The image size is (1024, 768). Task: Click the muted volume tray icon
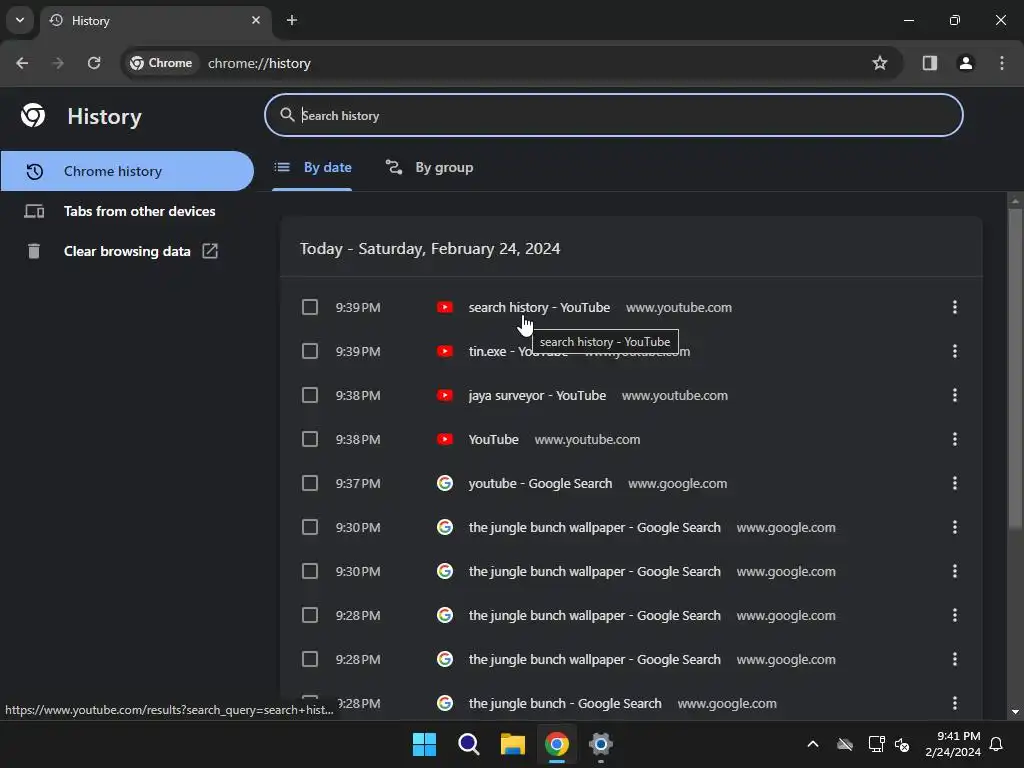(x=902, y=744)
